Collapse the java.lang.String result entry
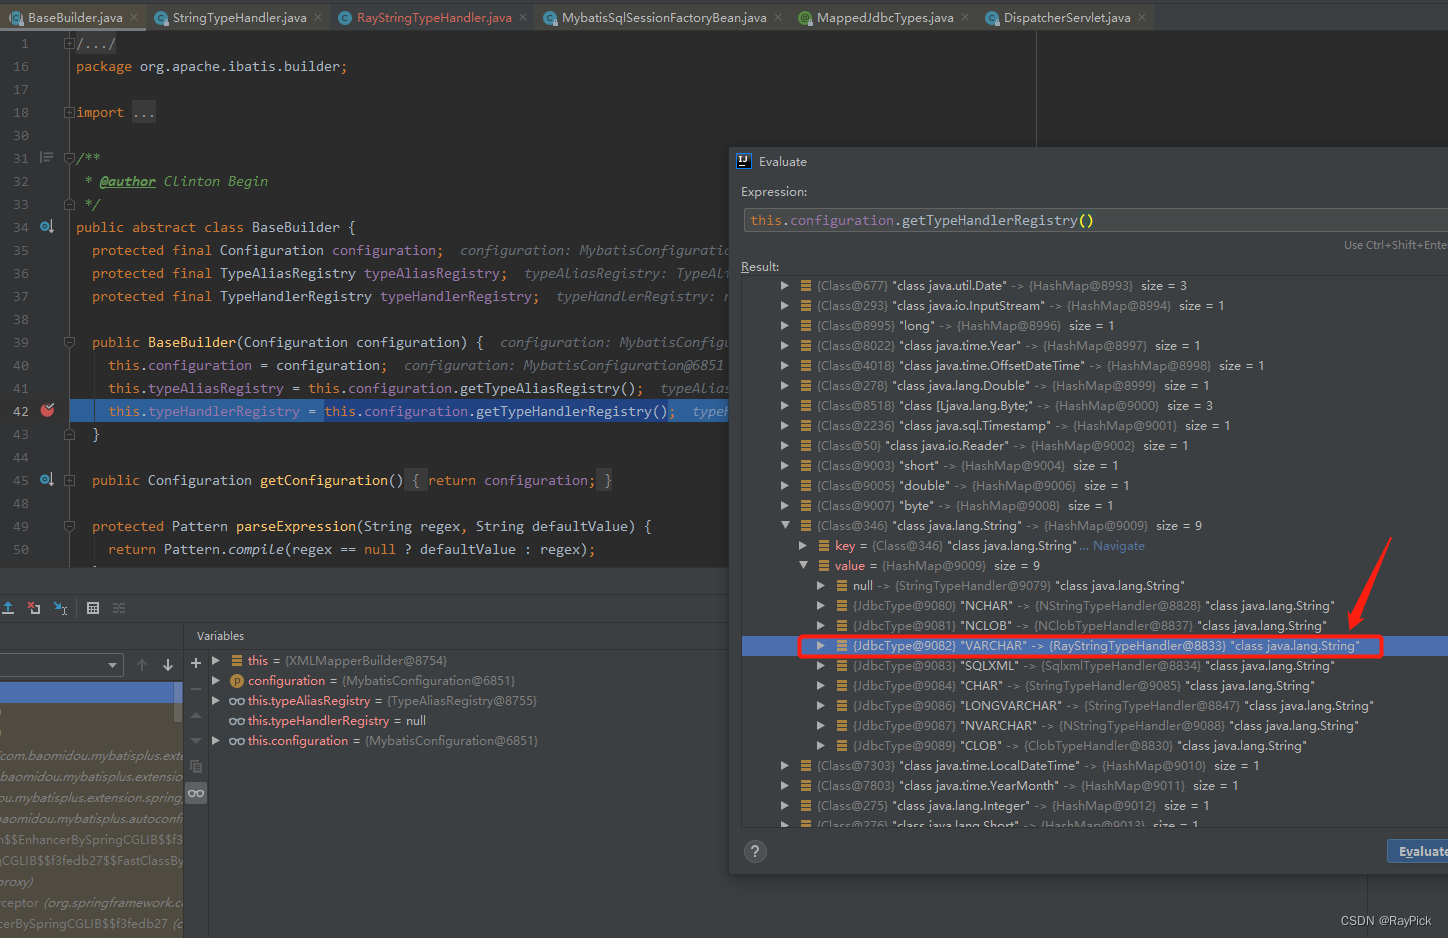This screenshot has height=938, width=1448. (x=785, y=525)
